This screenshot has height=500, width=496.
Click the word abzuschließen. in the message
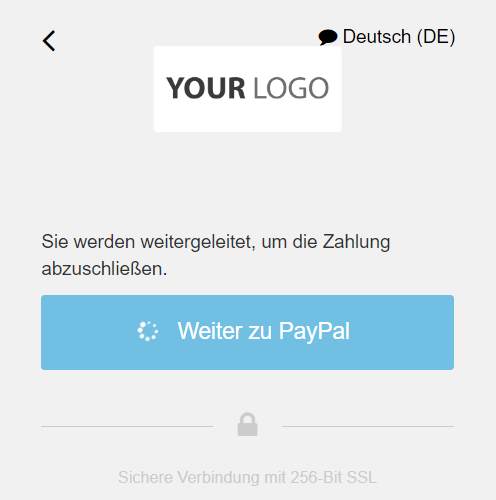(104, 269)
